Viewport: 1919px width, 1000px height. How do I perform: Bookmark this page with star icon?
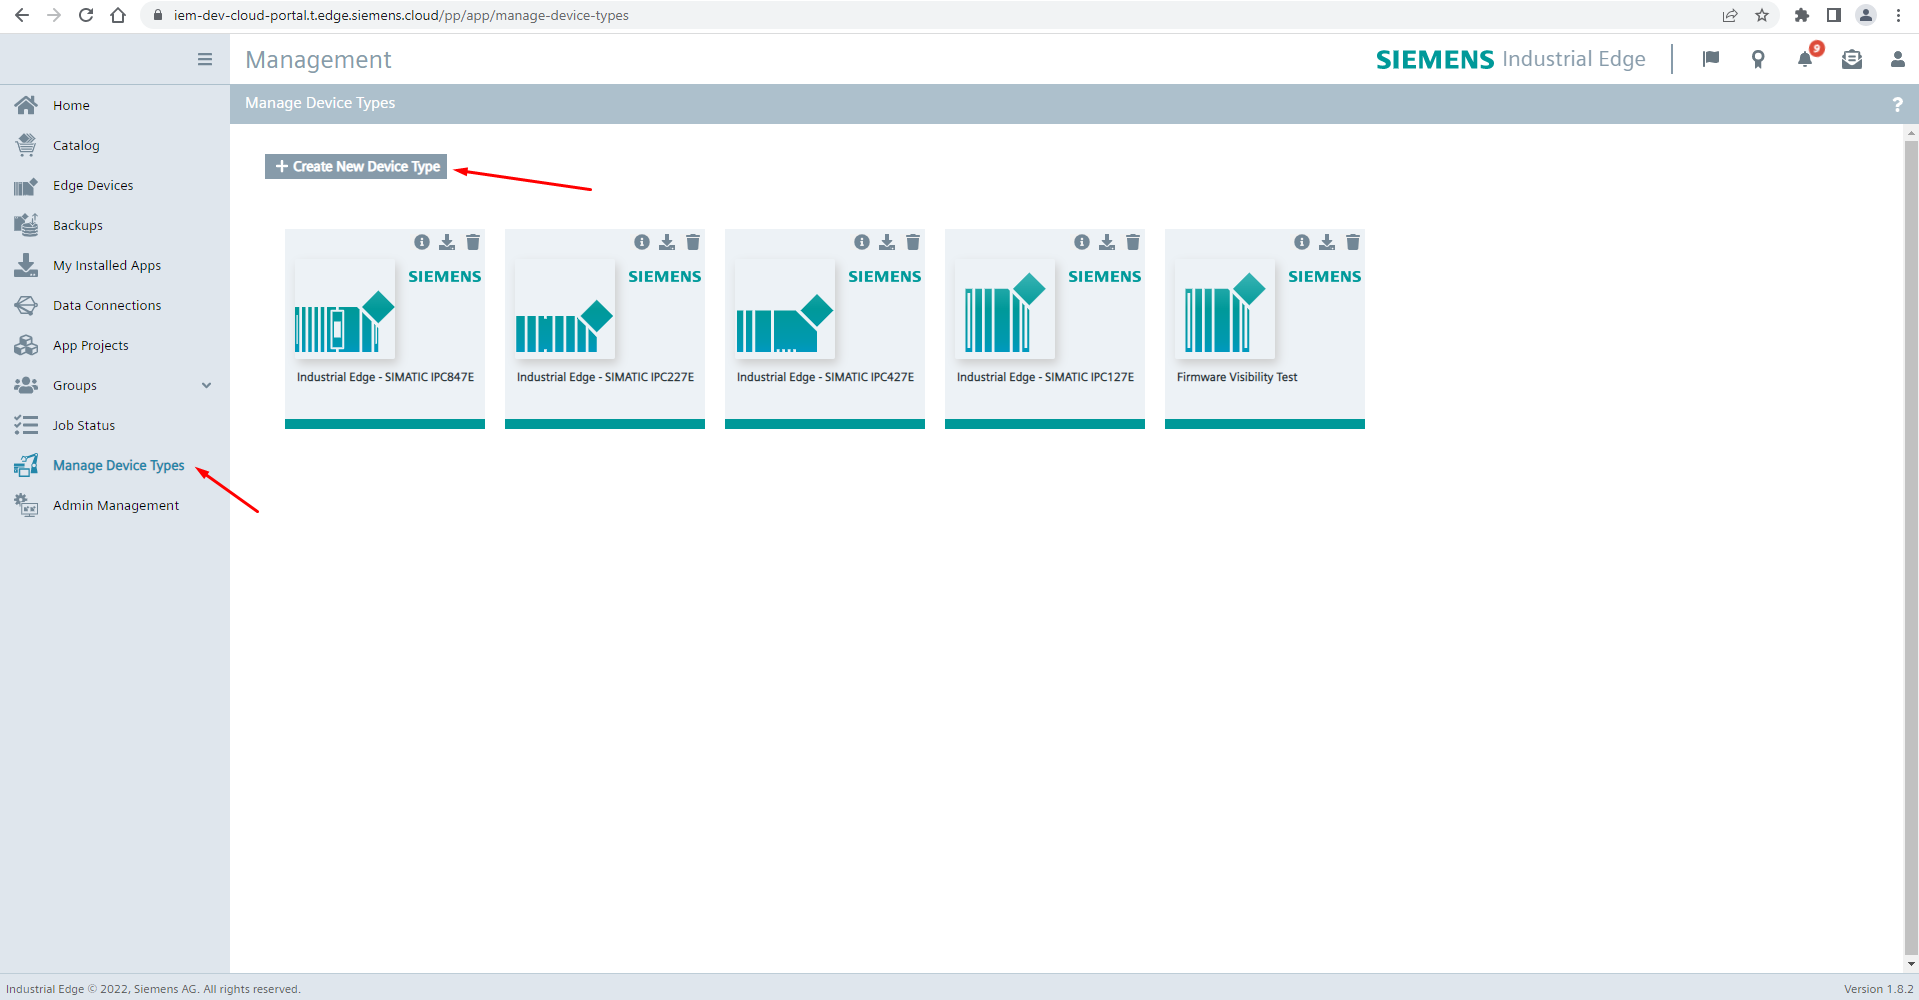click(1762, 15)
